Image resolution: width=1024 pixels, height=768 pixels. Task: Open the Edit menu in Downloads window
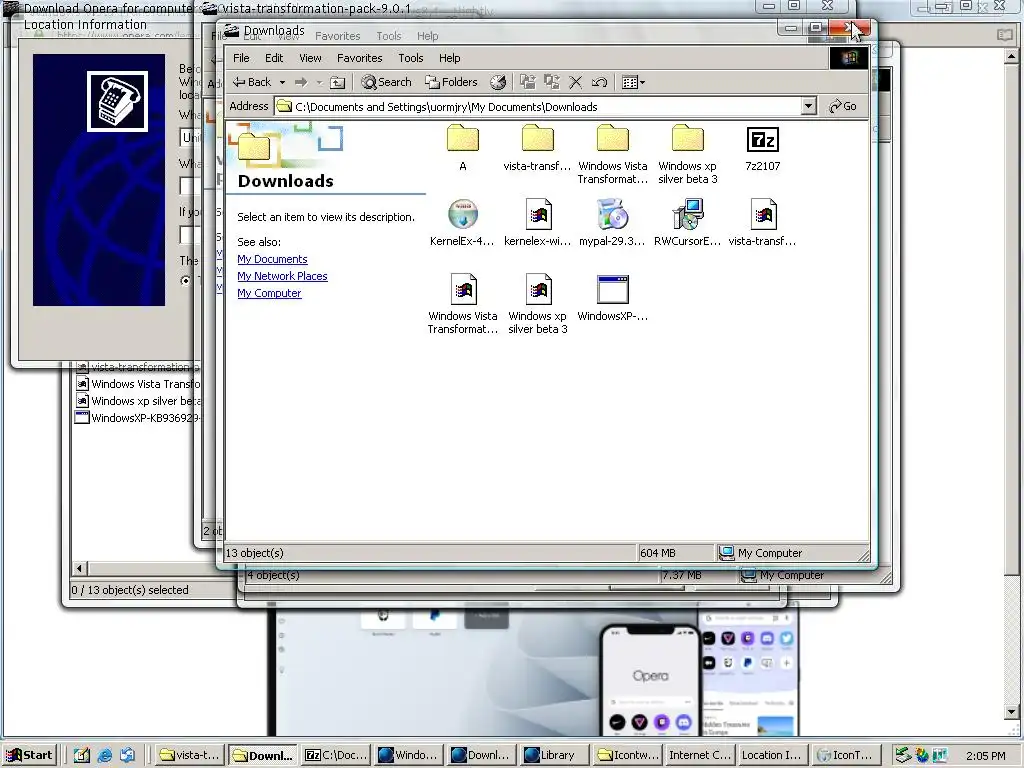(274, 58)
